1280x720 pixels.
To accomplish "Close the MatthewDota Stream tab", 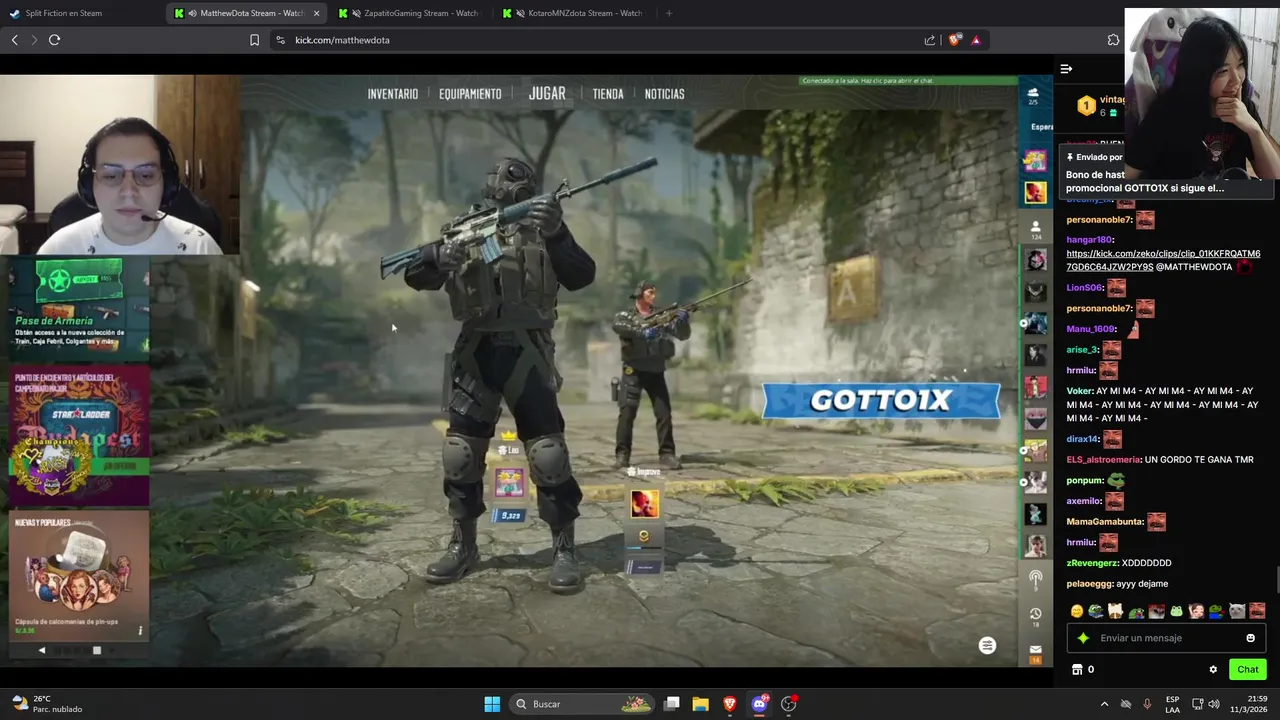I will (x=317, y=13).
